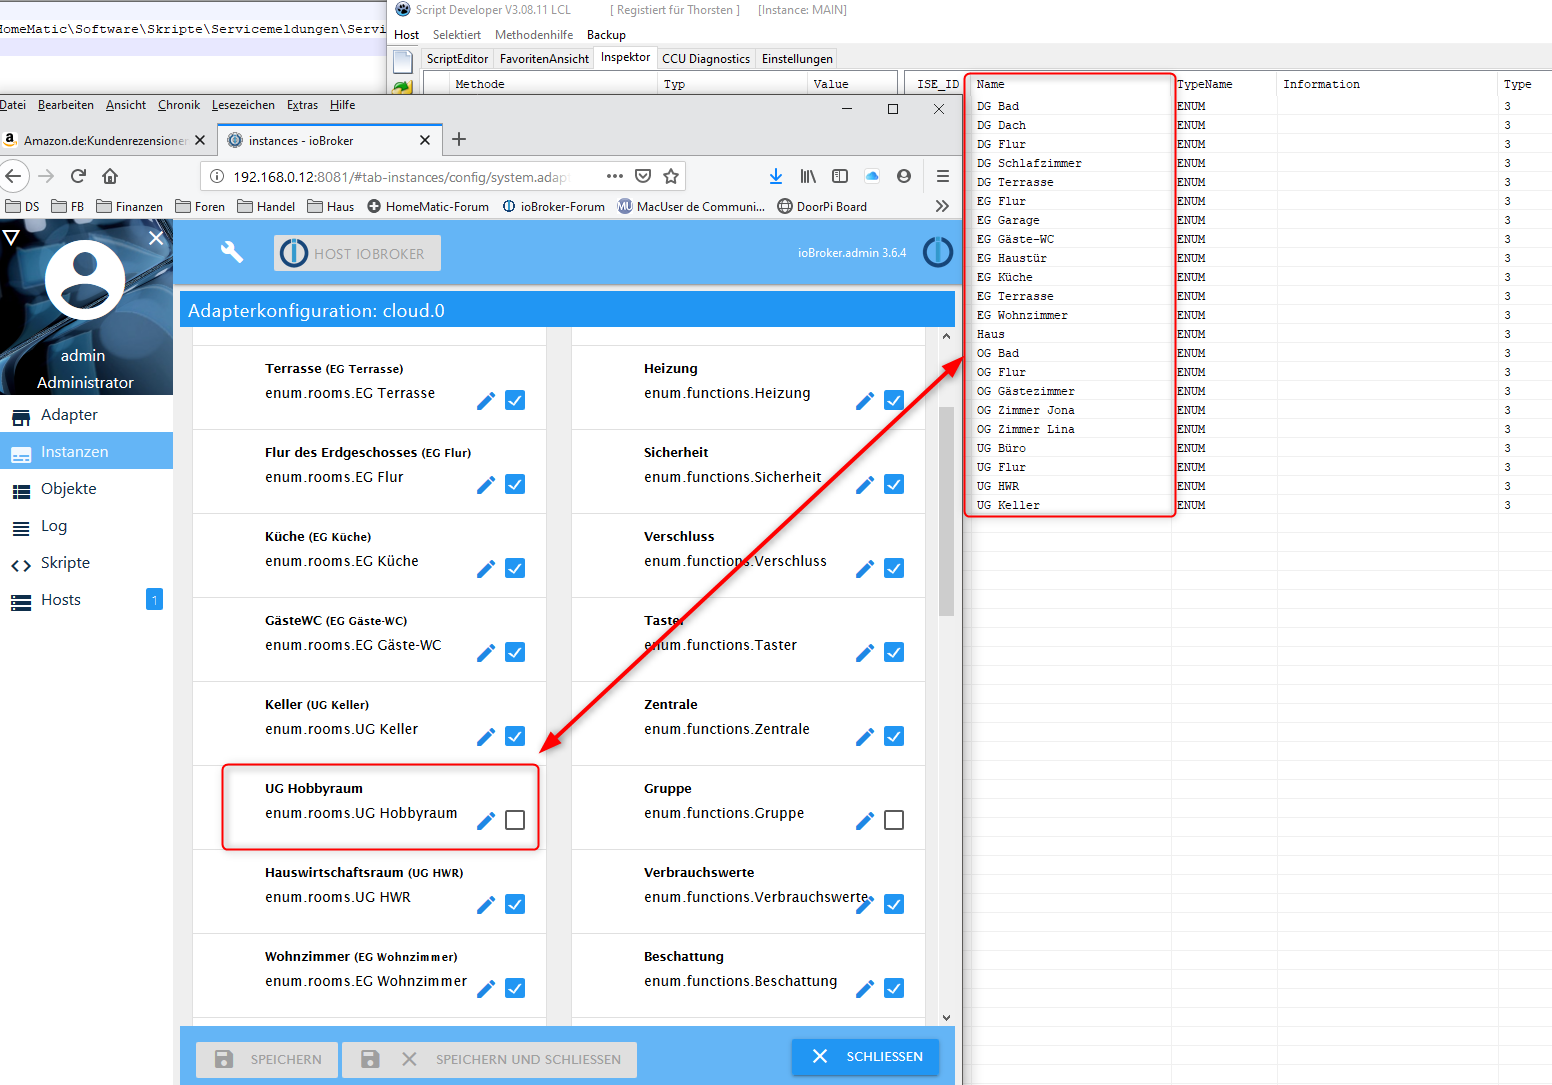1552x1085 pixels.
Task: Uncheck enum.rooms.EG Flur checkbox
Action: click(x=515, y=484)
